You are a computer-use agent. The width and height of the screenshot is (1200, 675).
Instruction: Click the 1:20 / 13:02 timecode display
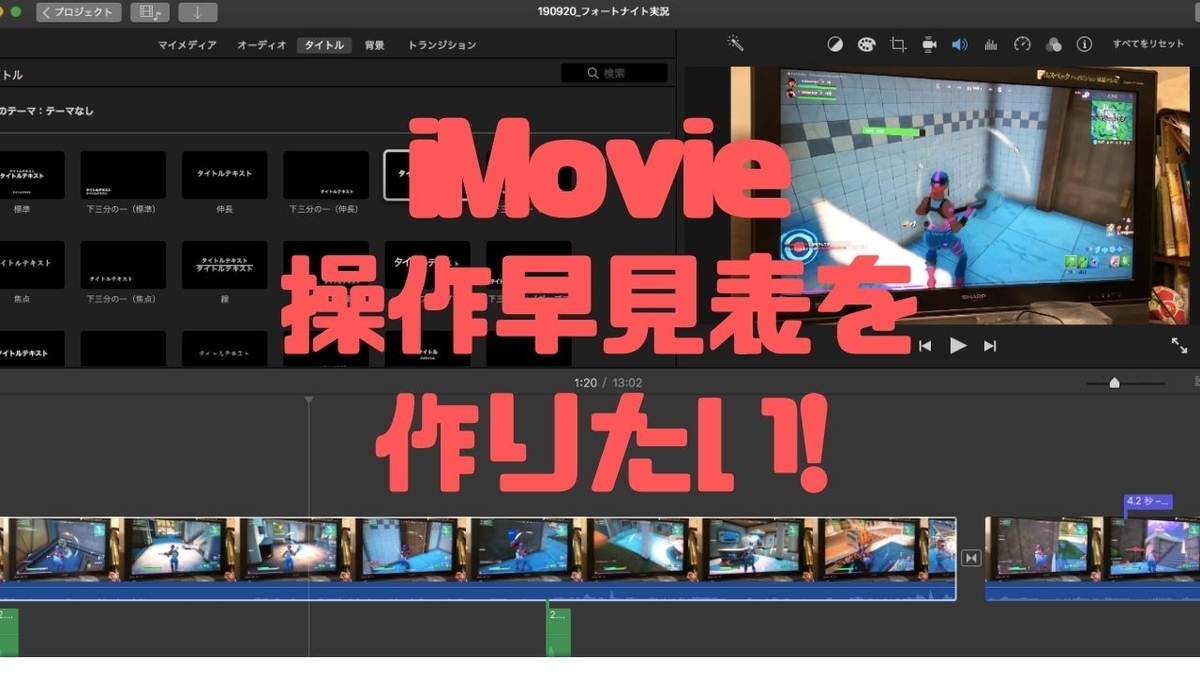[608, 383]
